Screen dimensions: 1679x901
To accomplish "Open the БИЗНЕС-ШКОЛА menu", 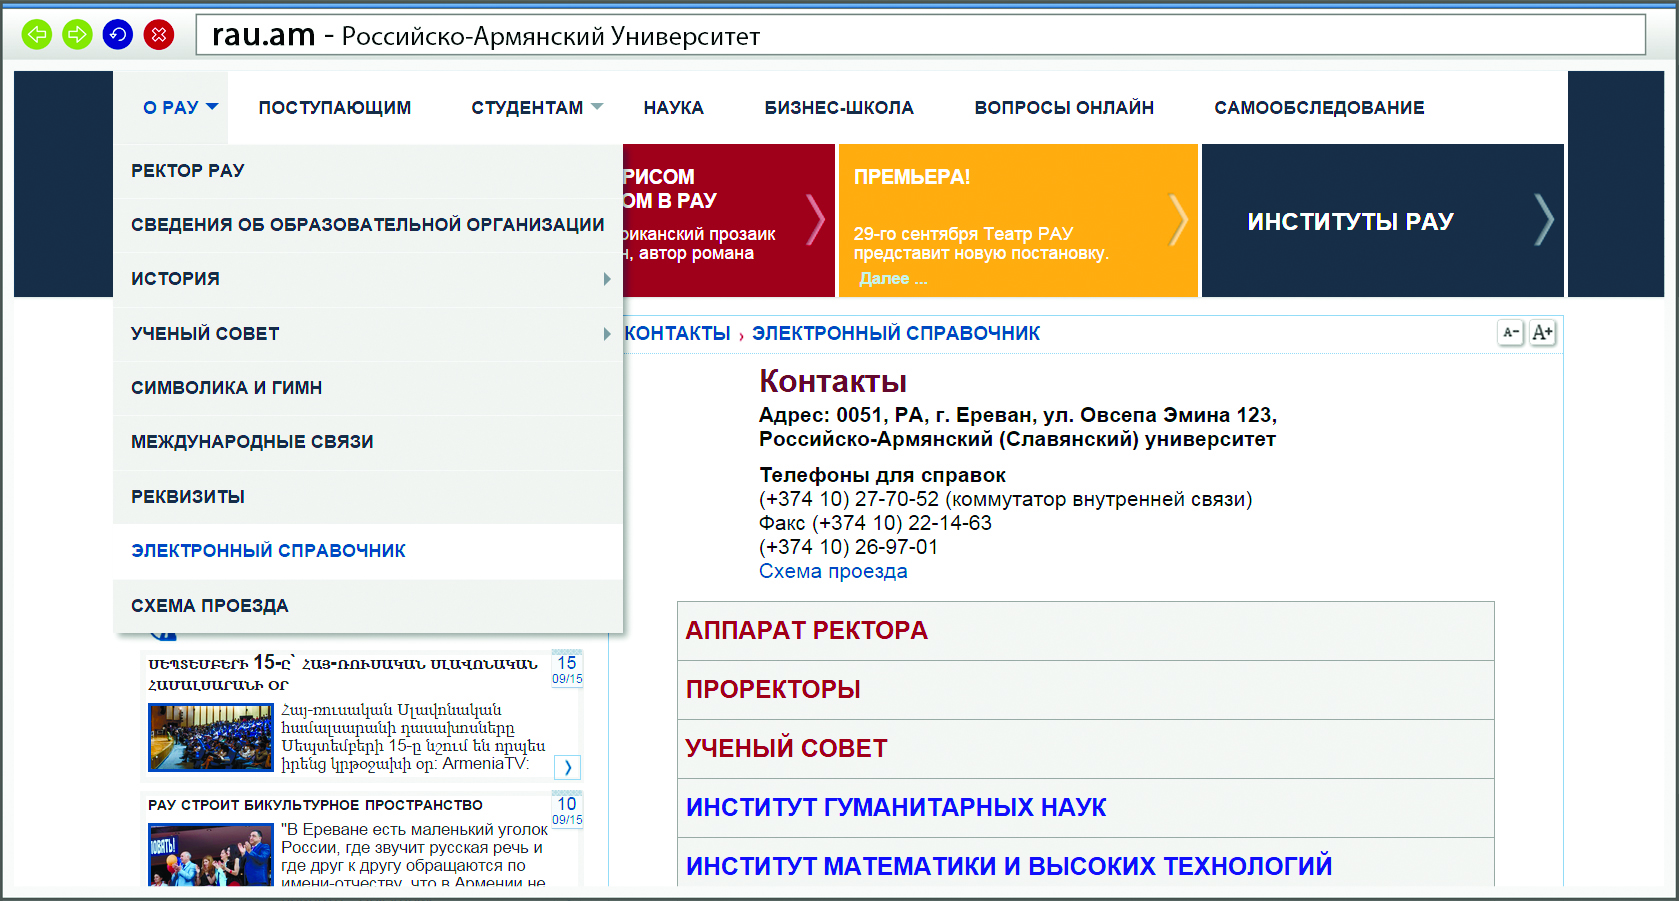I will tap(839, 107).
